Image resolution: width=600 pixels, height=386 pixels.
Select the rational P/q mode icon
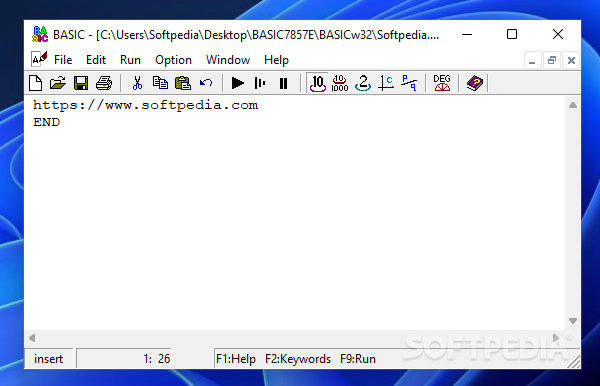click(x=409, y=83)
